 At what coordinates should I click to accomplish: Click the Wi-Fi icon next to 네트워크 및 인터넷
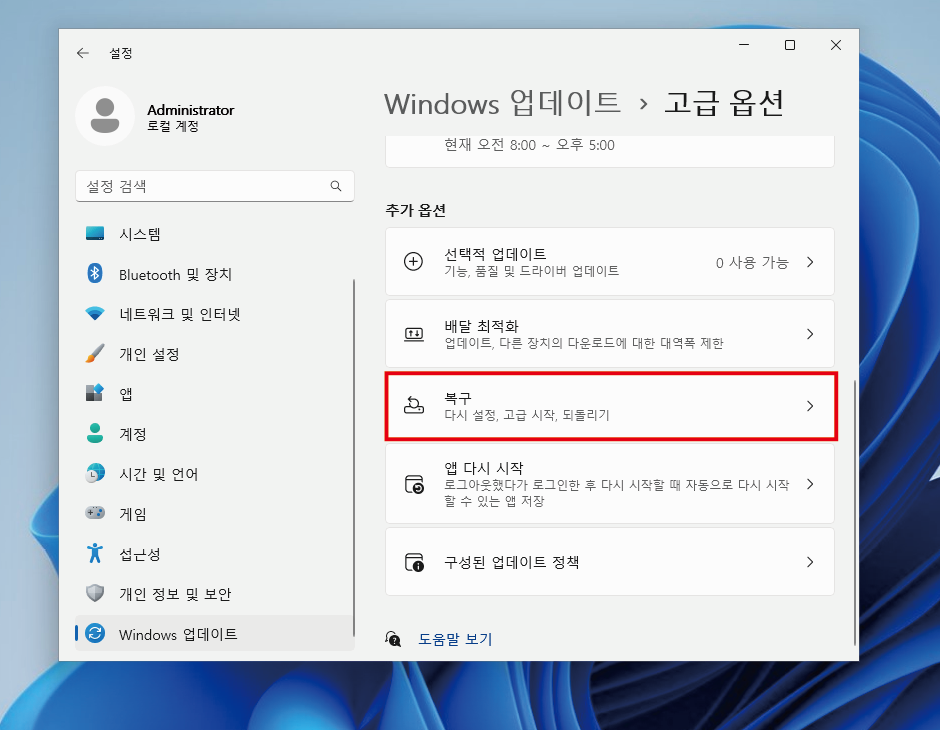click(95, 313)
